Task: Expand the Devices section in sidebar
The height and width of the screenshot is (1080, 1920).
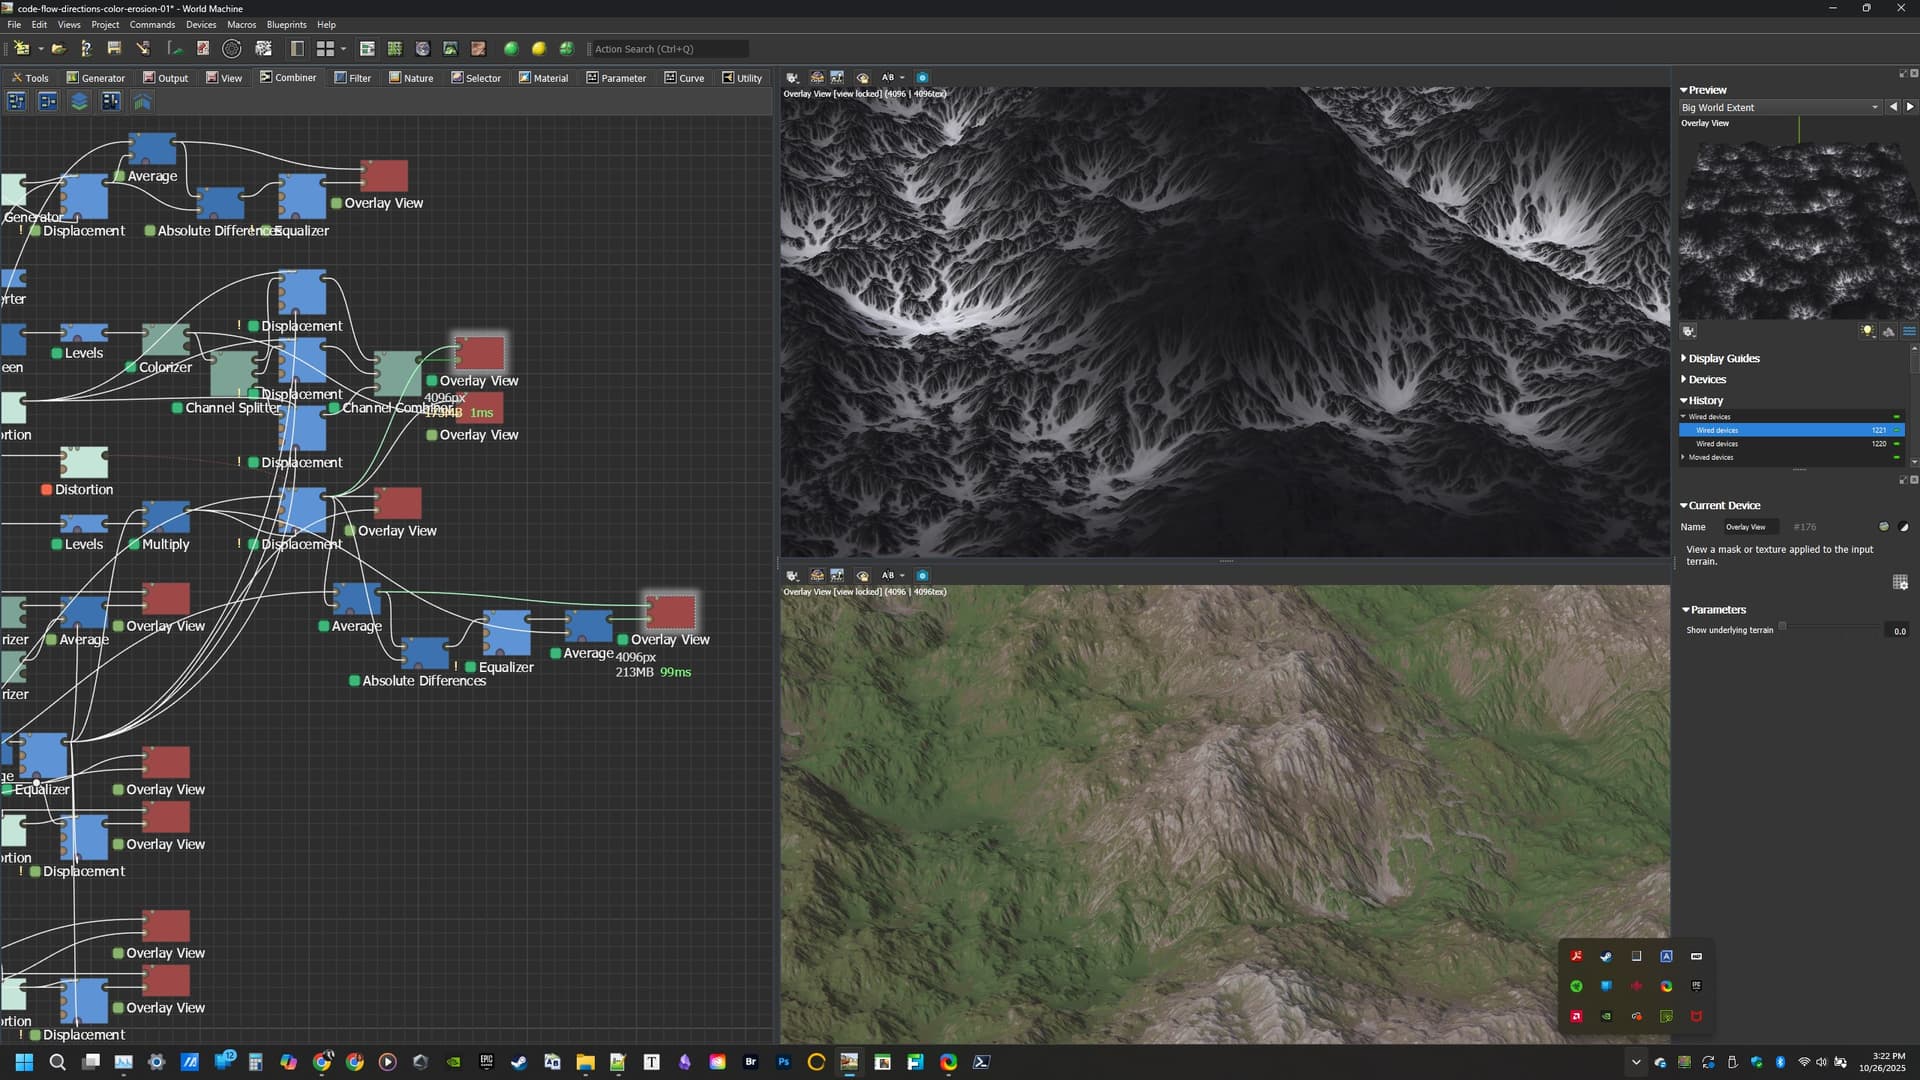Action: 1706,379
